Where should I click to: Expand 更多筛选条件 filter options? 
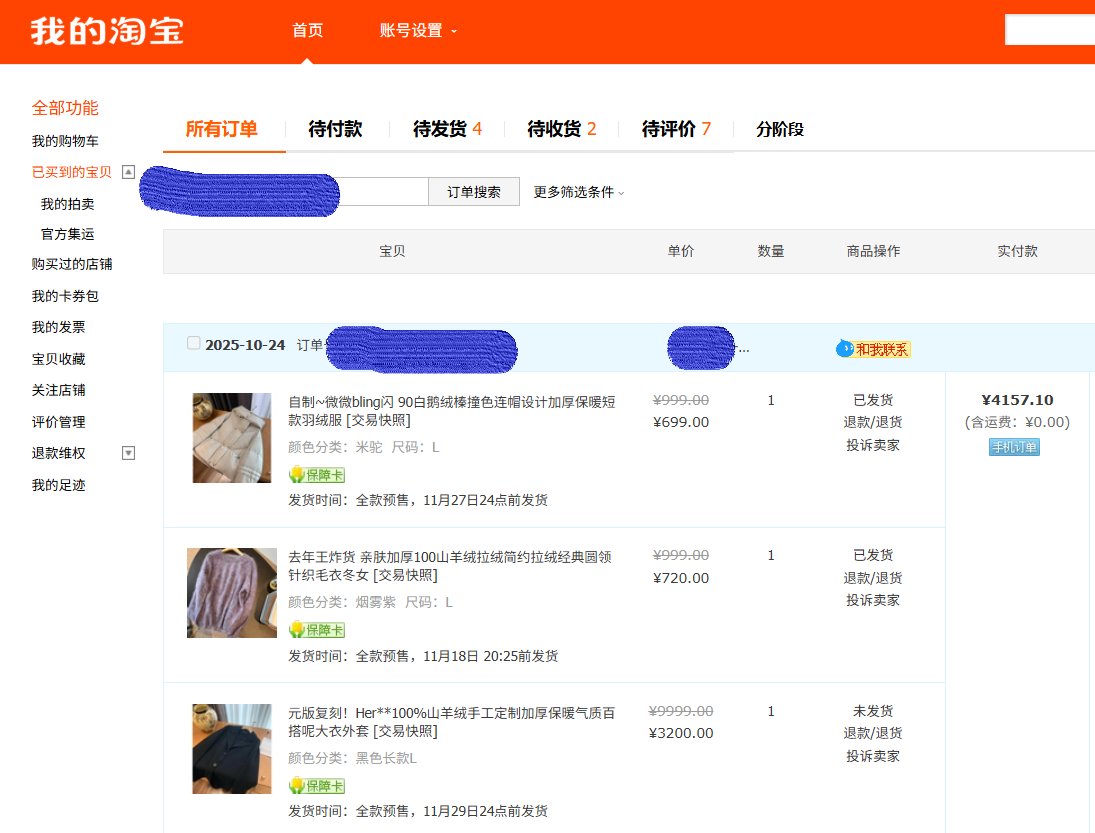[578, 192]
